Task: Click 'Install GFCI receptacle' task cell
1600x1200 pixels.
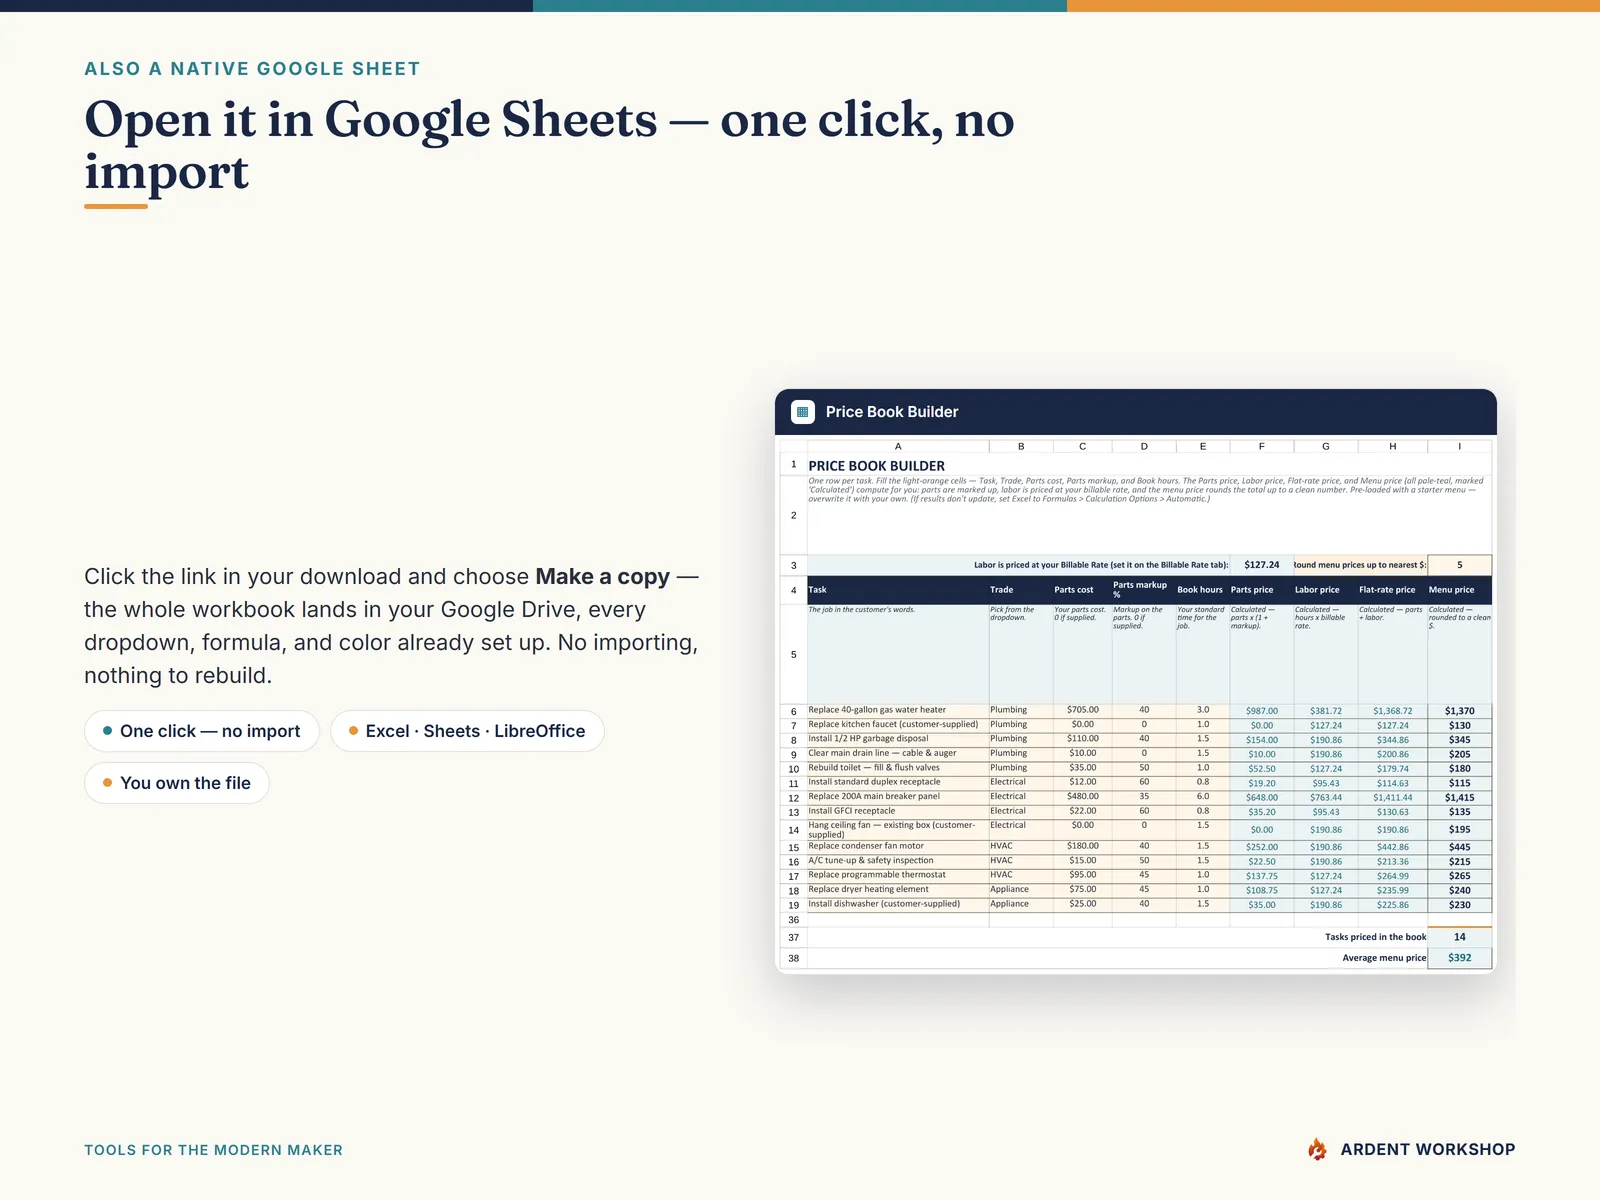Action: (898, 811)
